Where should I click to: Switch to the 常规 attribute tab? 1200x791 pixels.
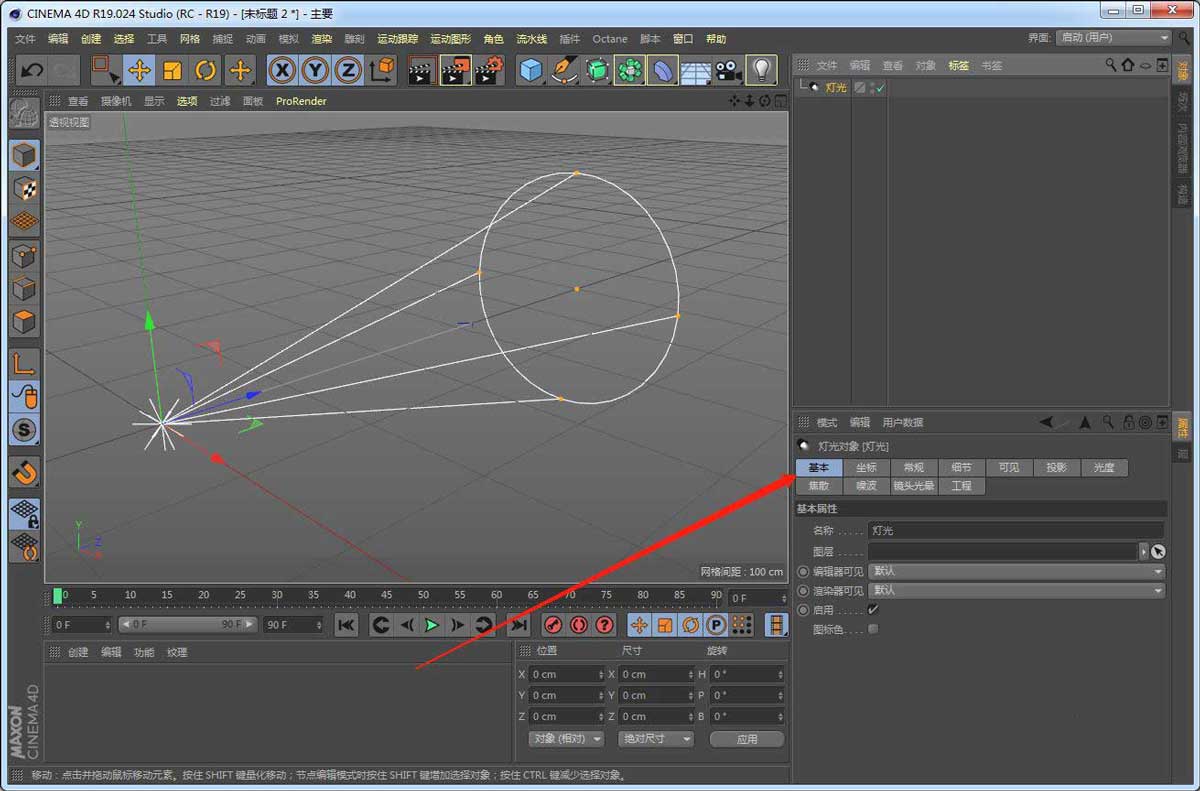coord(913,467)
